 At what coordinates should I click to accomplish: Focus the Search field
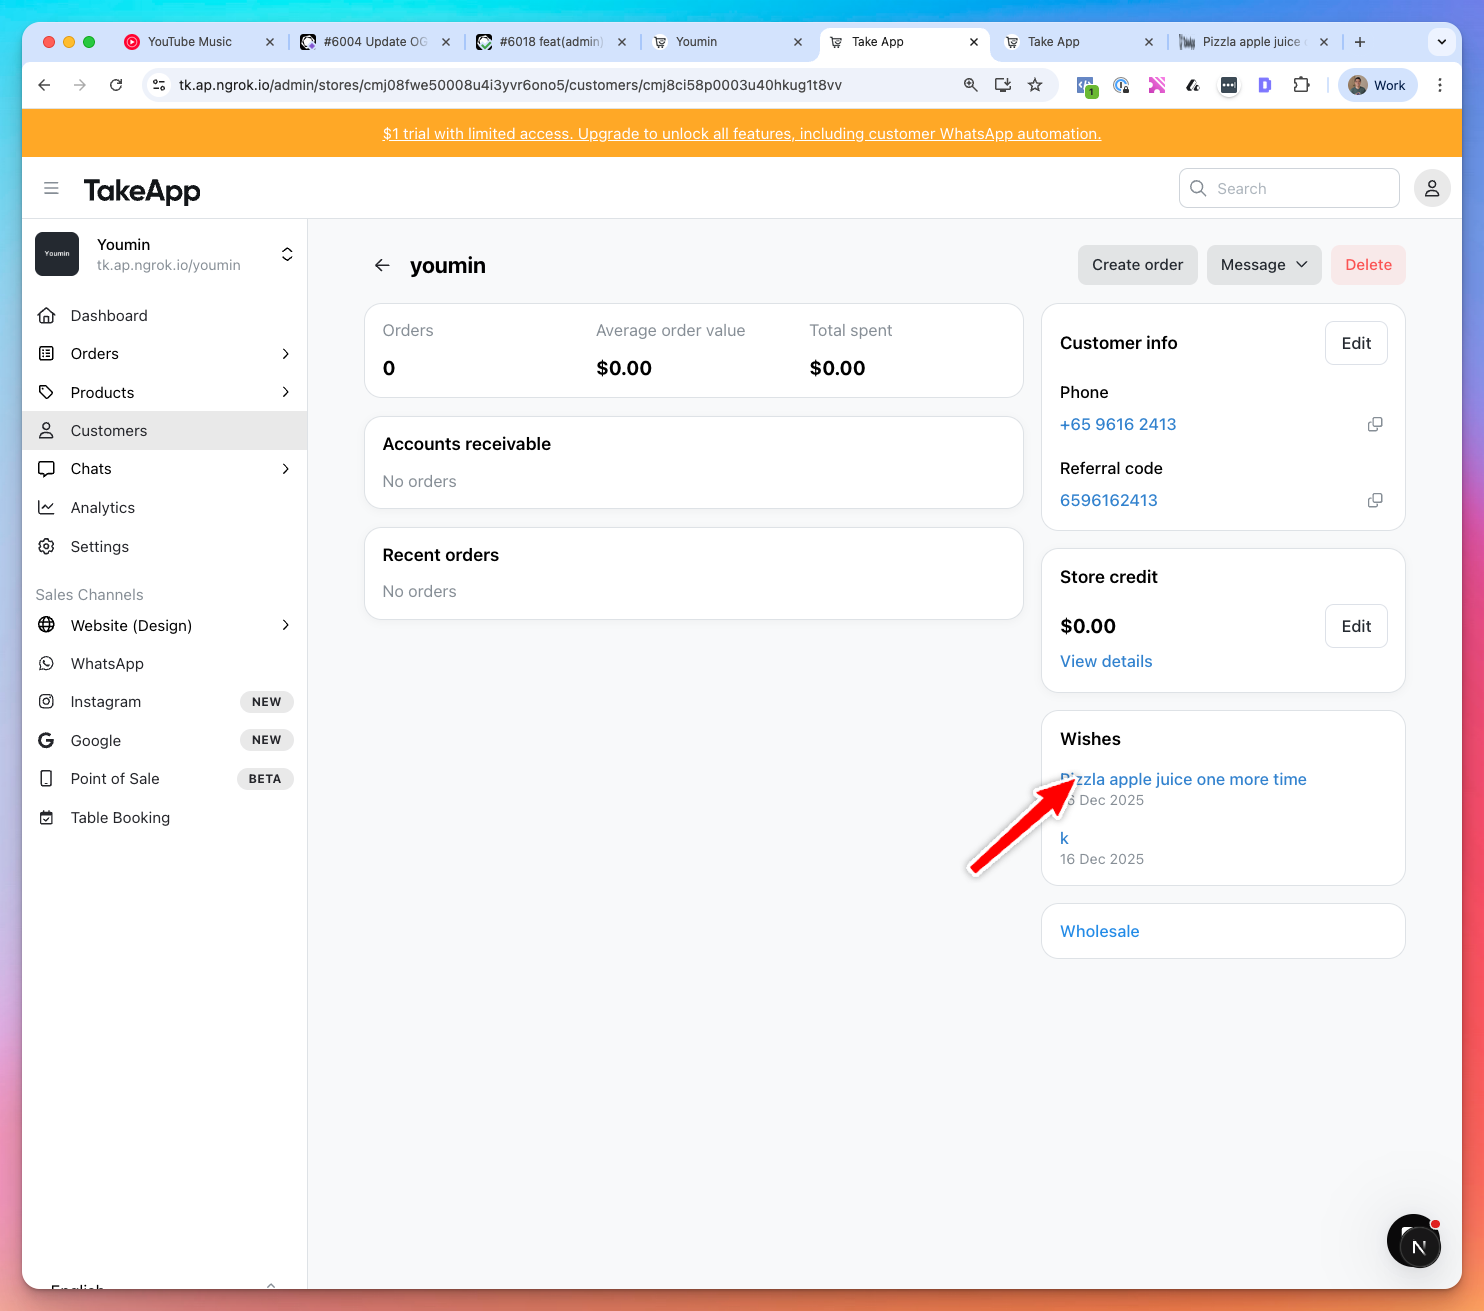pos(1289,188)
